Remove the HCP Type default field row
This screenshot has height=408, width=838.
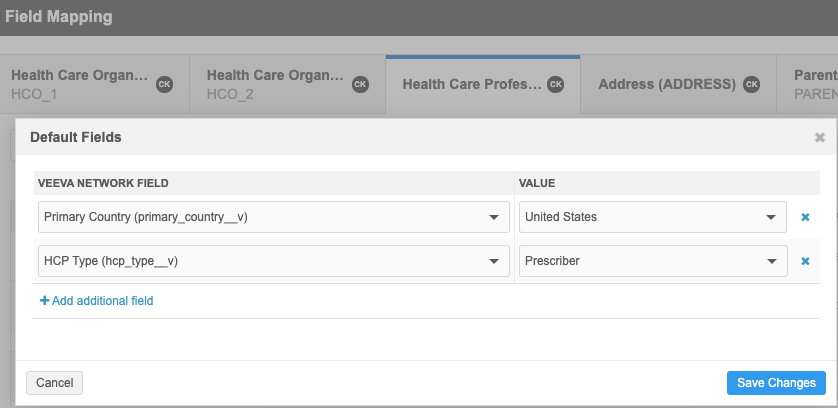pos(805,261)
